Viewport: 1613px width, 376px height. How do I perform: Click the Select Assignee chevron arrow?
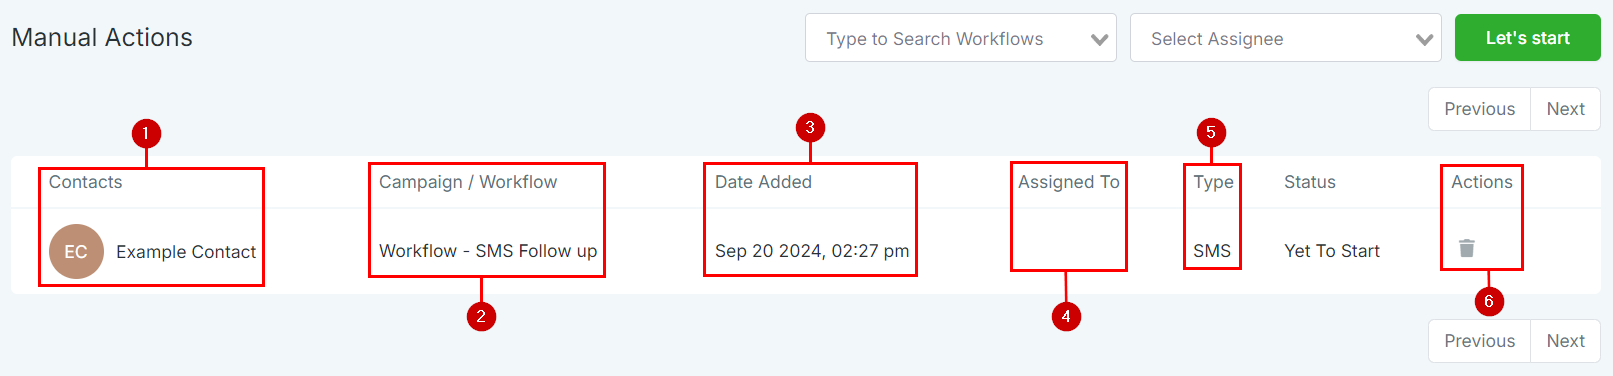(x=1424, y=40)
